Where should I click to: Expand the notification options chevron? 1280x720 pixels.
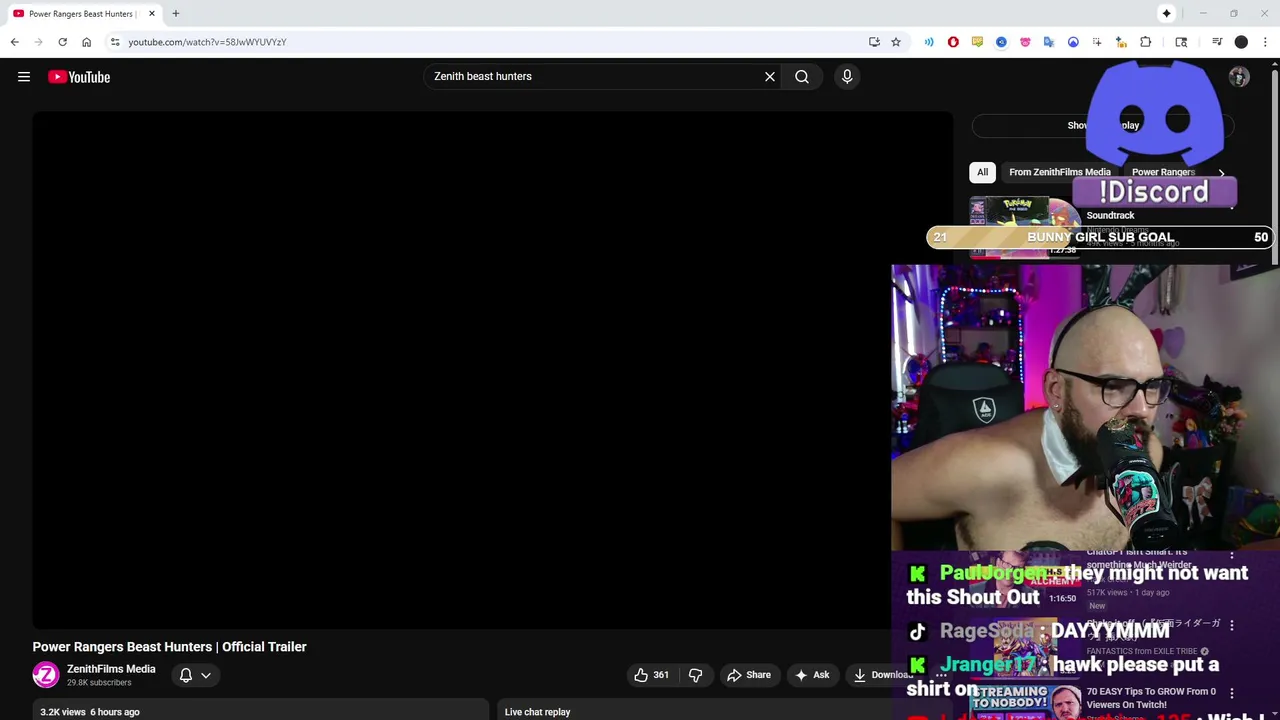[x=206, y=675]
